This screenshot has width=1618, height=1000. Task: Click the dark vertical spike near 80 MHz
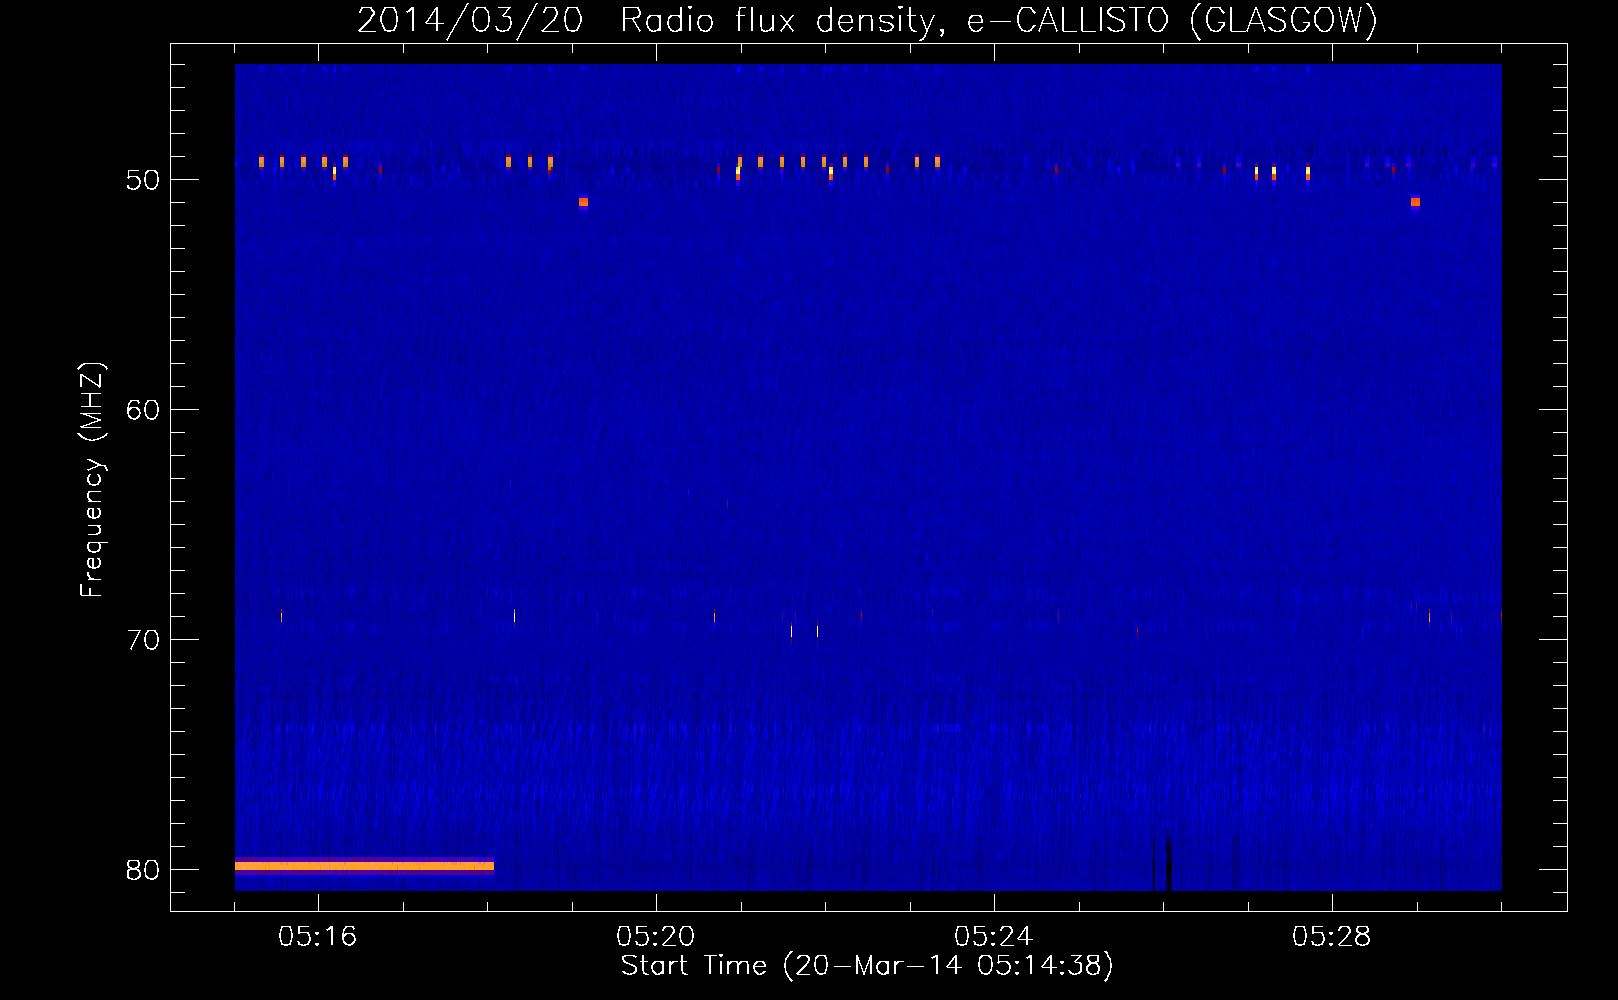[1167, 863]
